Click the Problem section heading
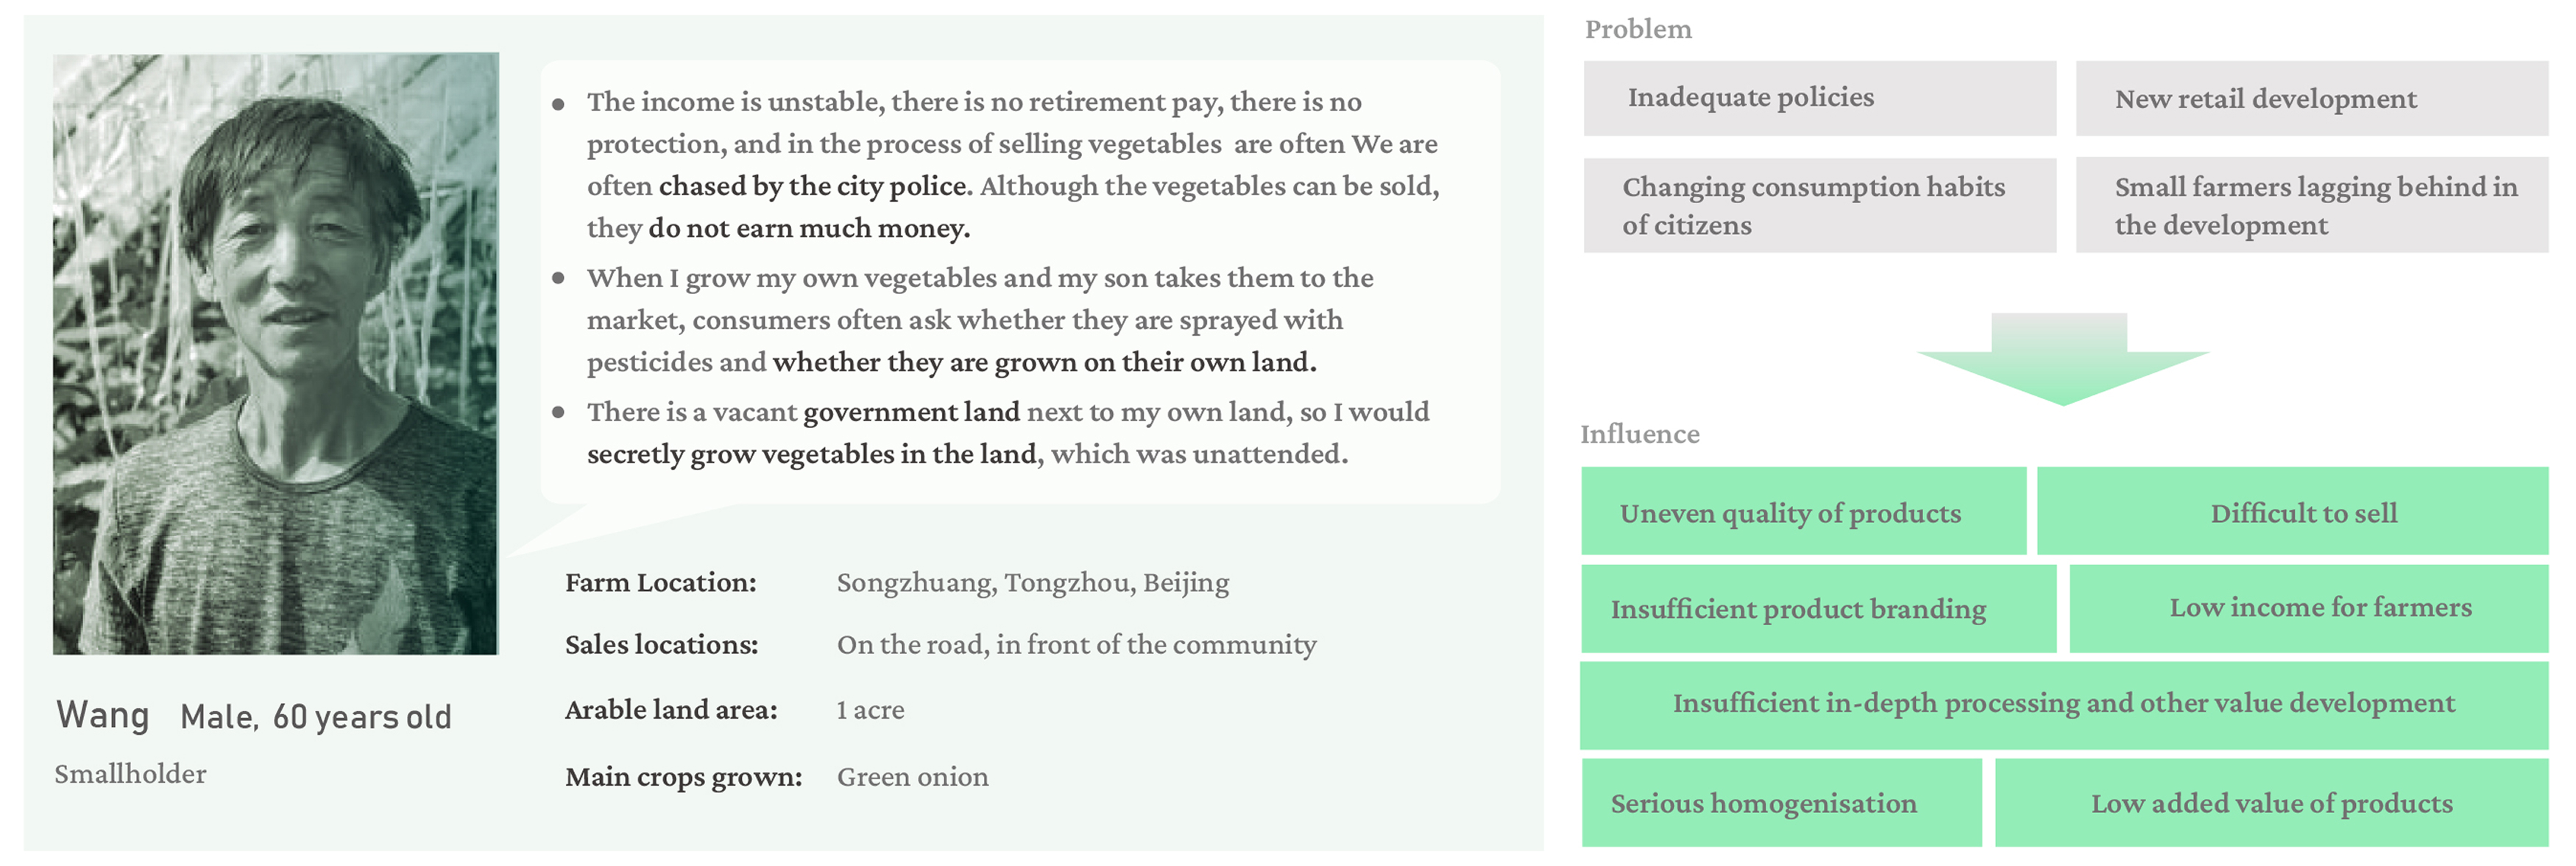 pos(1638,29)
